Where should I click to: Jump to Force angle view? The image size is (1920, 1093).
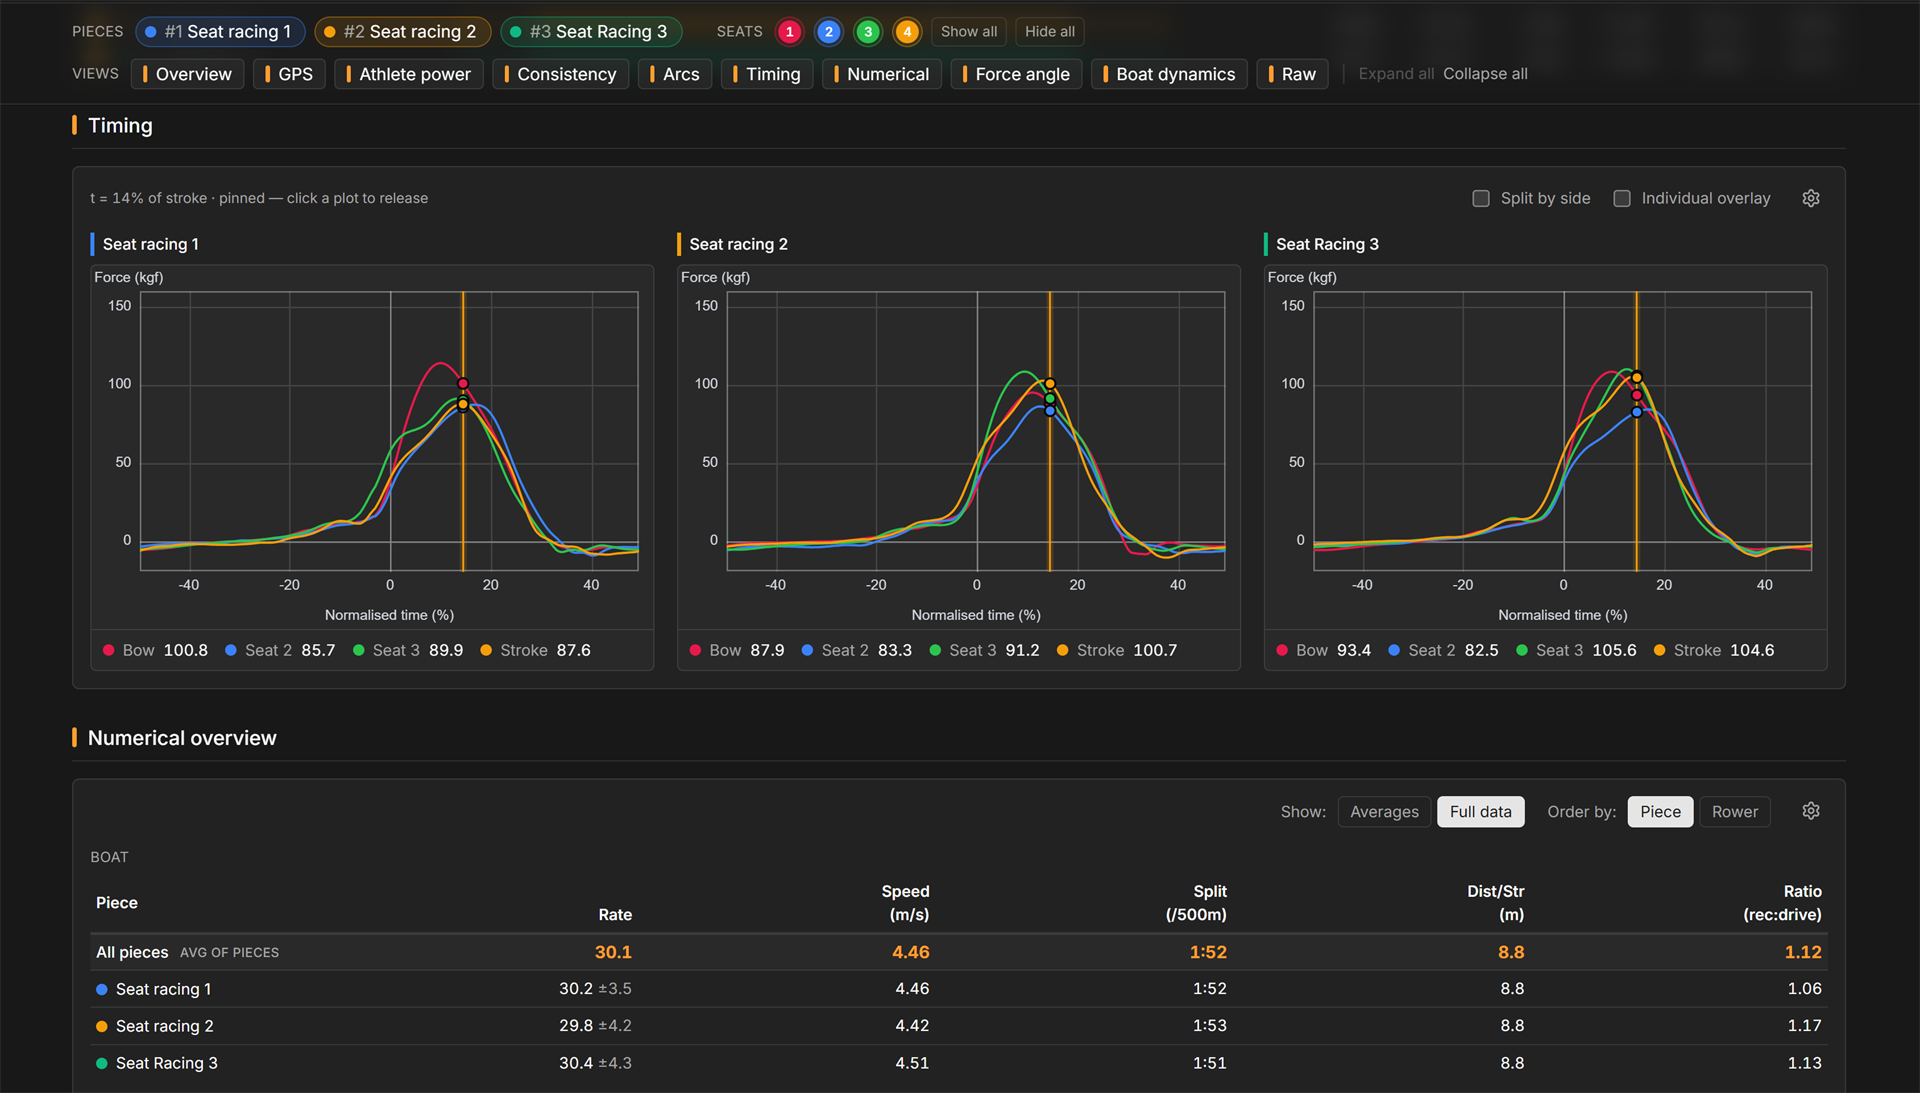[x=1016, y=74]
